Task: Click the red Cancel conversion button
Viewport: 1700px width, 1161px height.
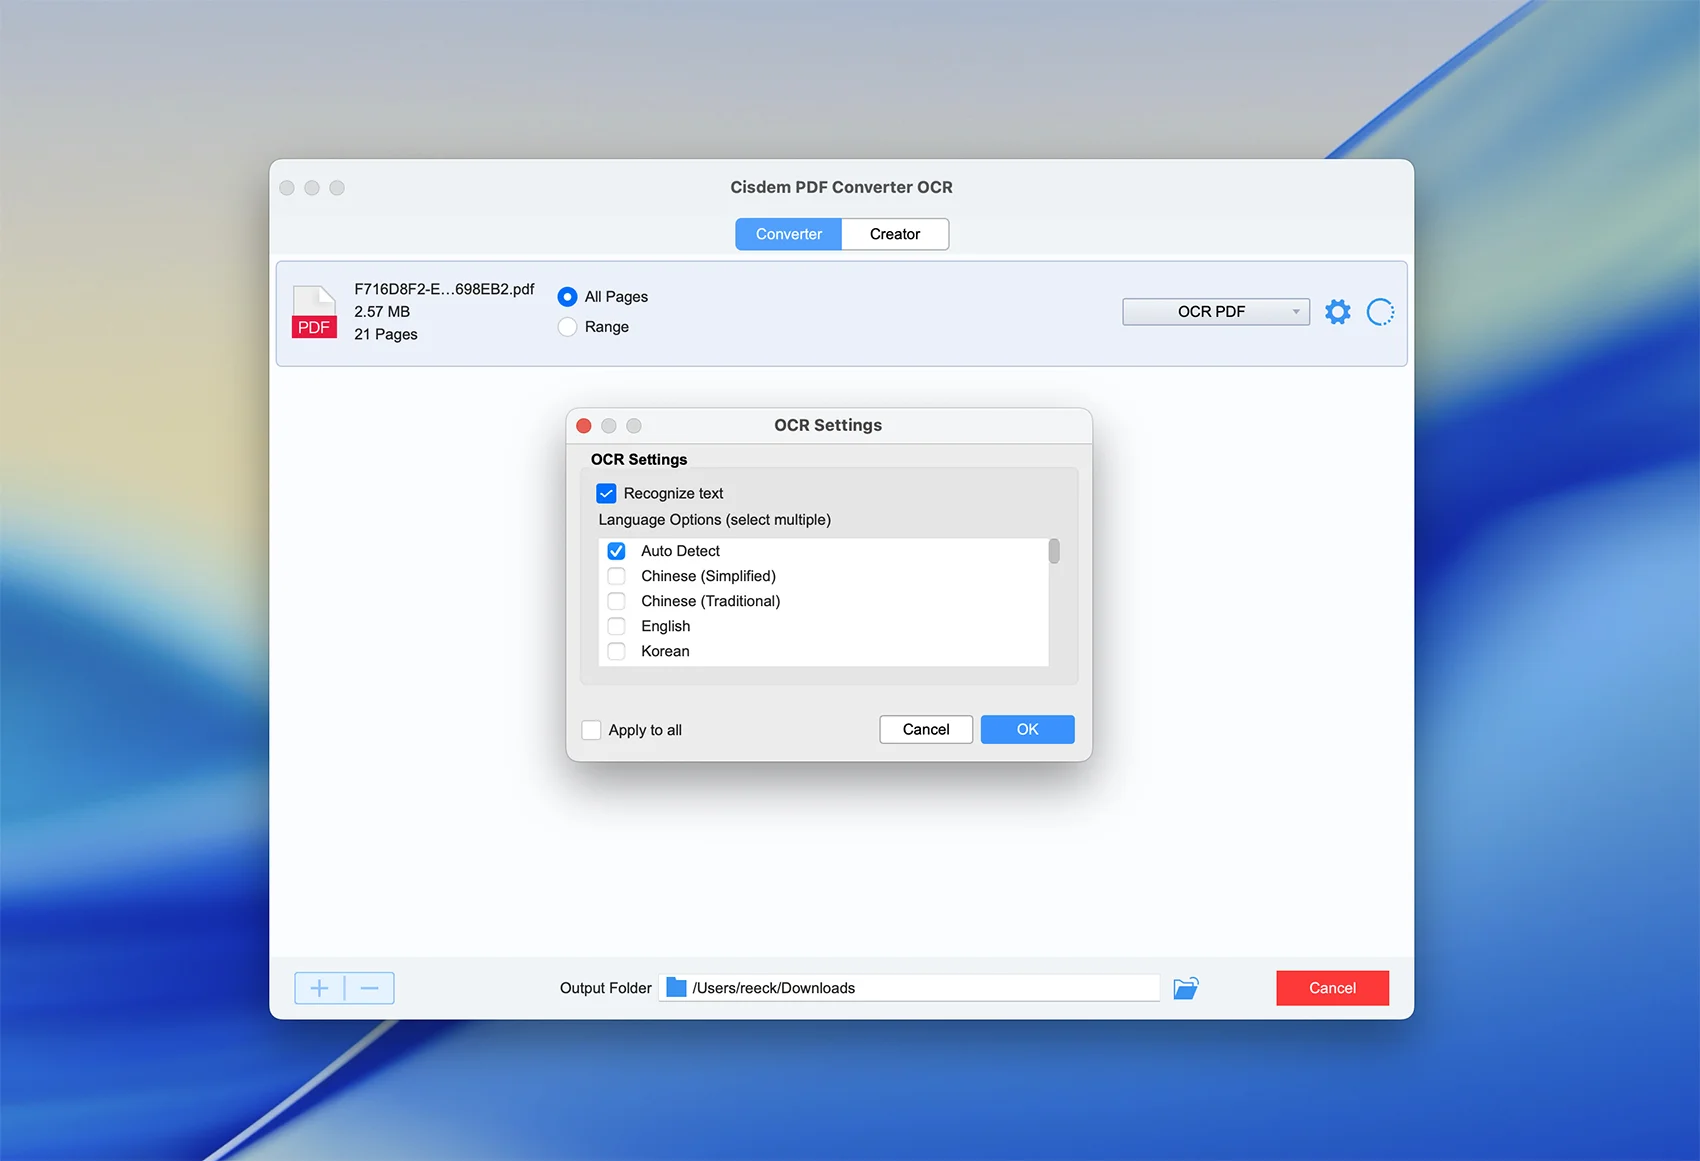Action: tap(1332, 988)
